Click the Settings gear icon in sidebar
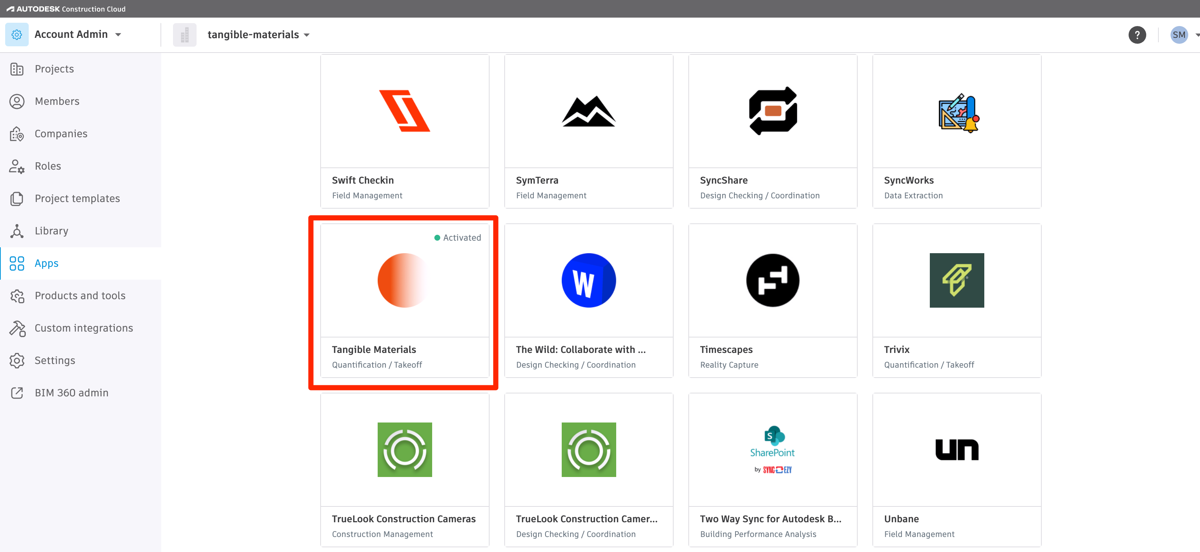The height and width of the screenshot is (552, 1200). (17, 360)
